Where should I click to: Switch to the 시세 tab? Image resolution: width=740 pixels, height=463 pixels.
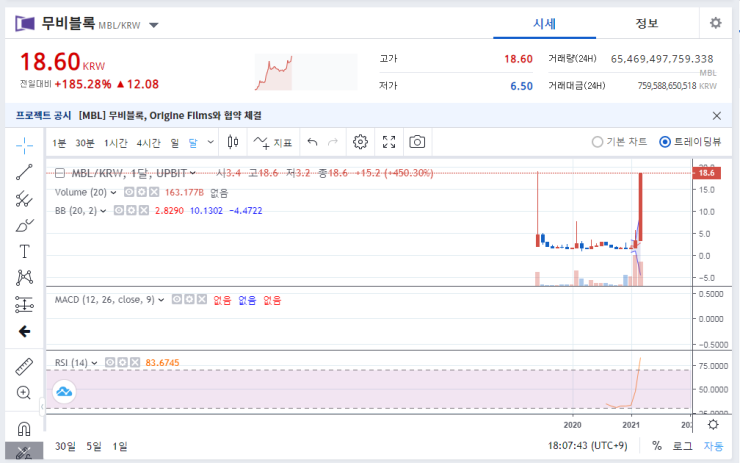coord(545,24)
